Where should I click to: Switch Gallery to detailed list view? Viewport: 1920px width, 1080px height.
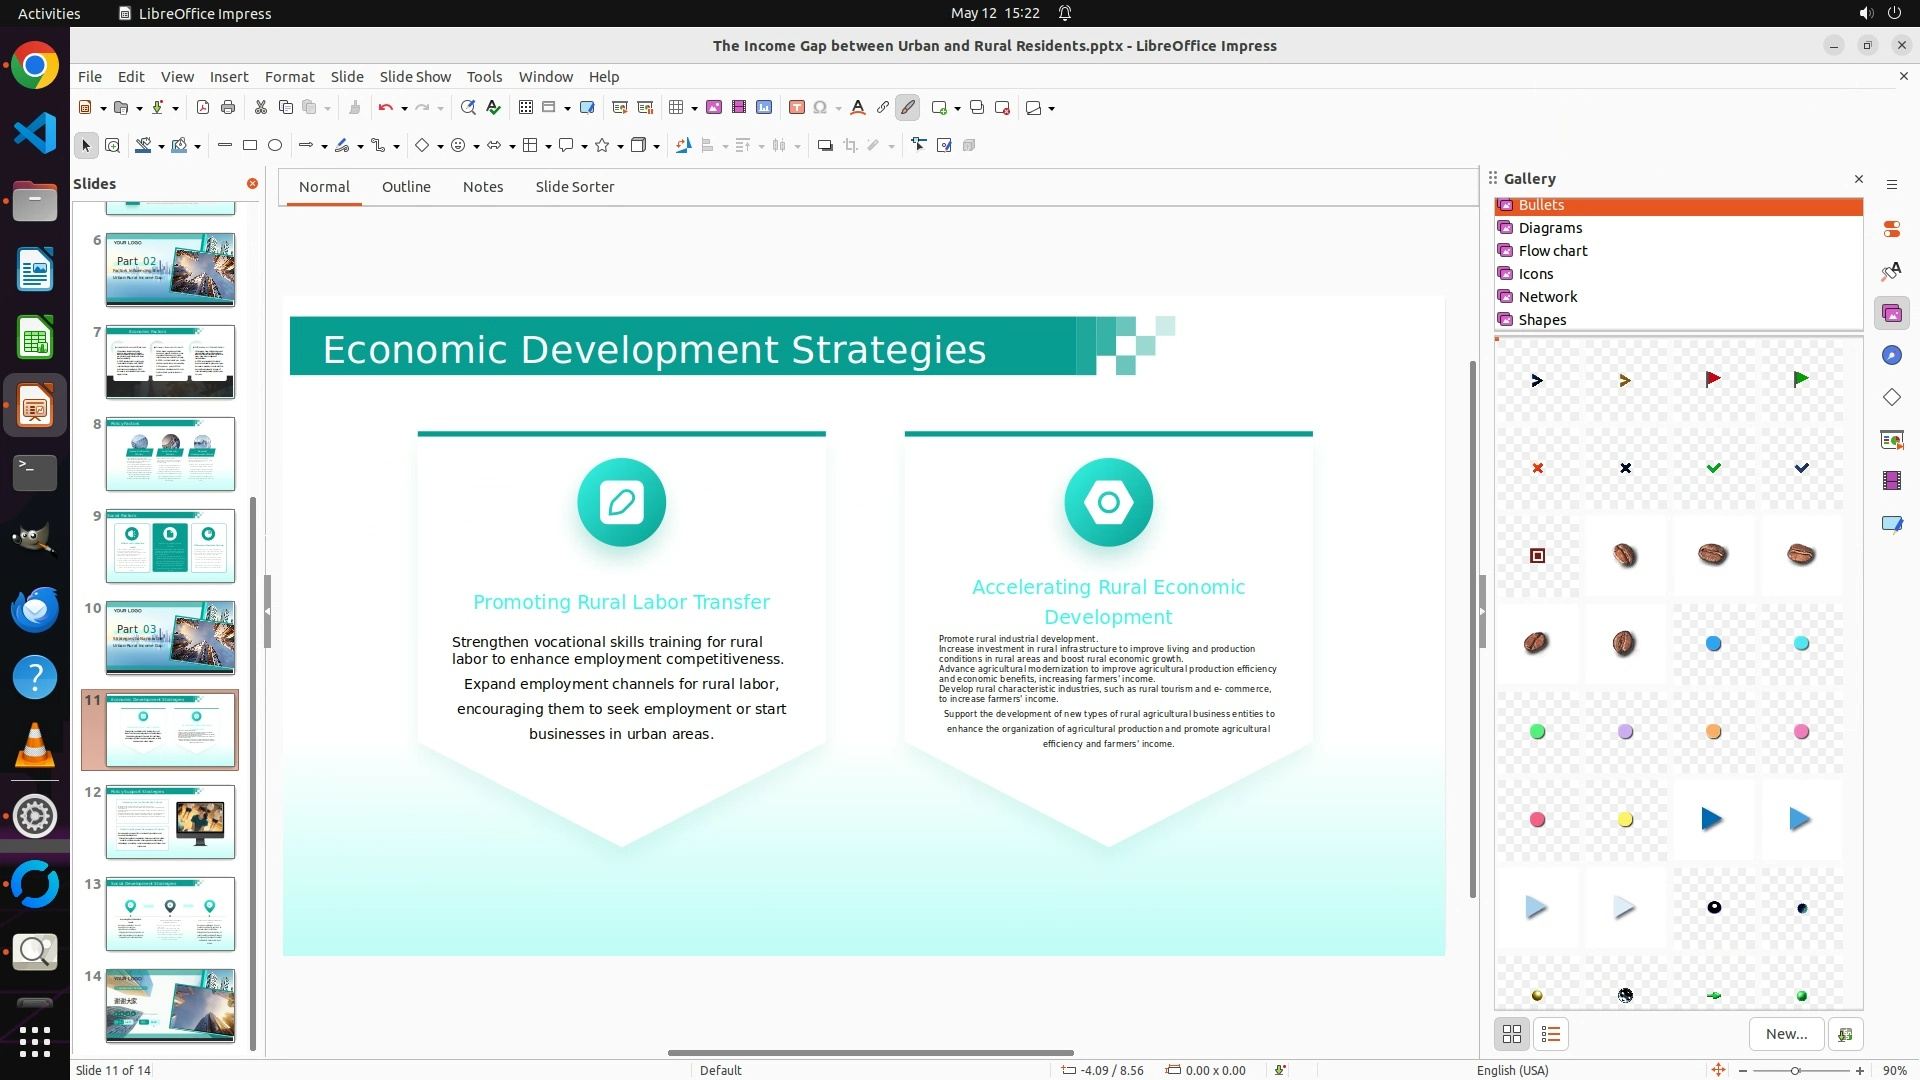(x=1551, y=1034)
